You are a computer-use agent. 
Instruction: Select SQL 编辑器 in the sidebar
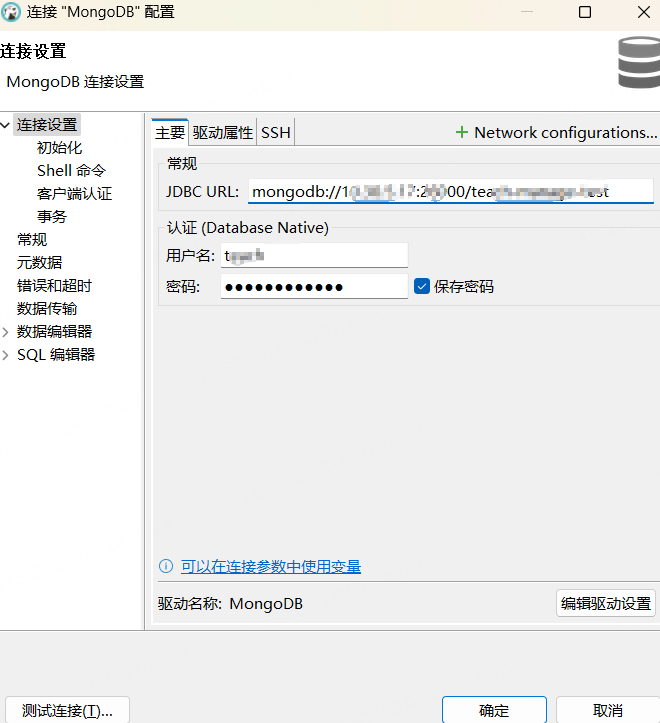coord(56,355)
